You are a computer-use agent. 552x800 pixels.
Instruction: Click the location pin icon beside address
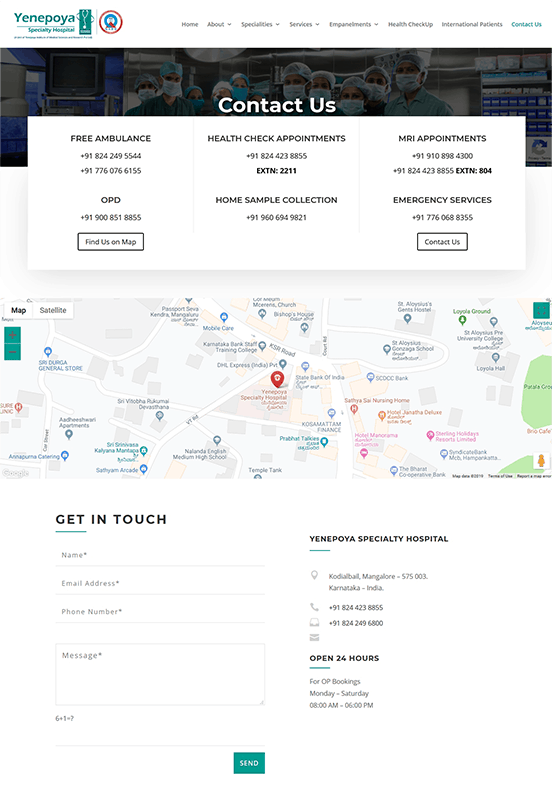click(x=314, y=576)
